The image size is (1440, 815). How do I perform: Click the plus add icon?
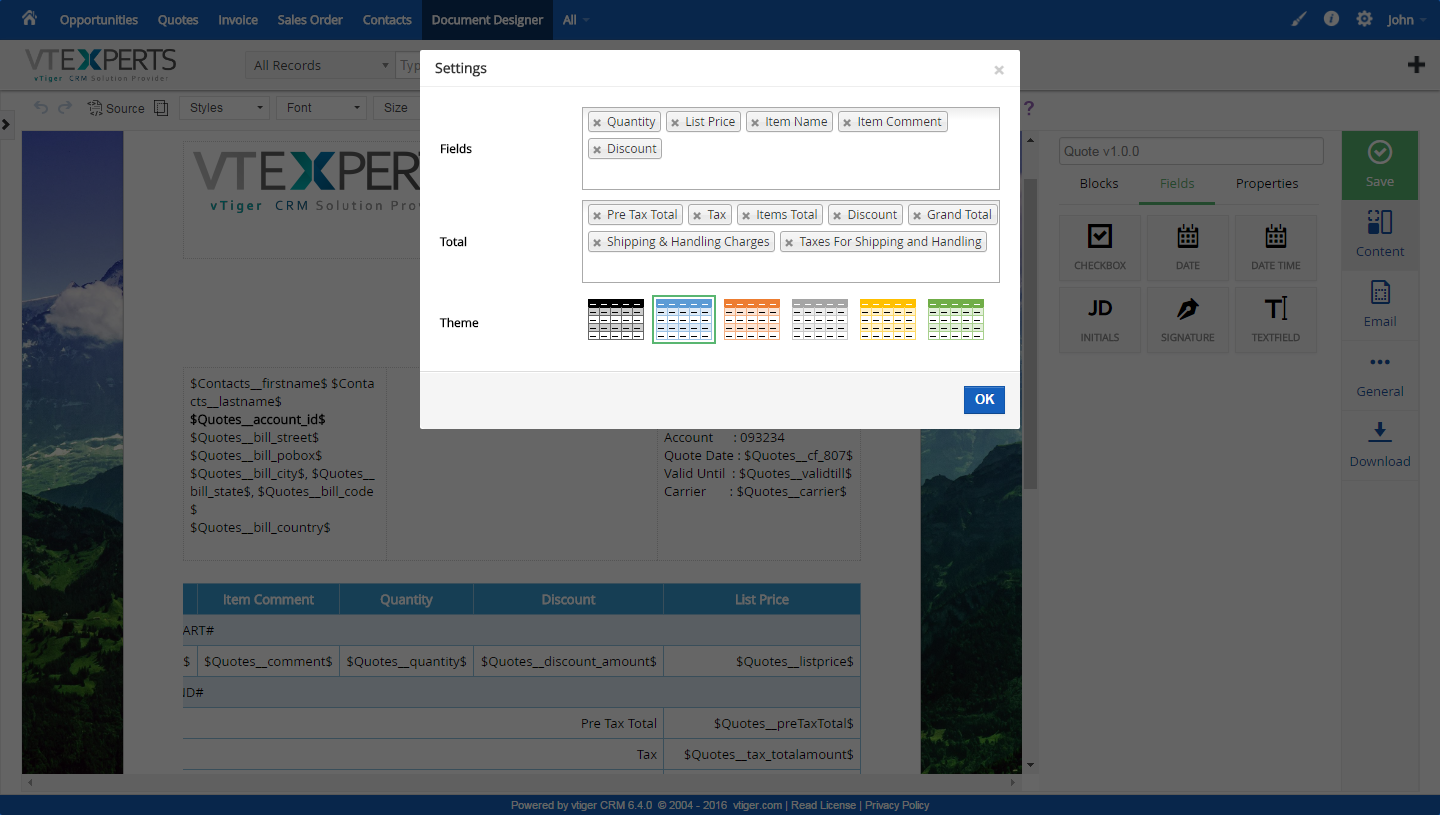point(1416,65)
